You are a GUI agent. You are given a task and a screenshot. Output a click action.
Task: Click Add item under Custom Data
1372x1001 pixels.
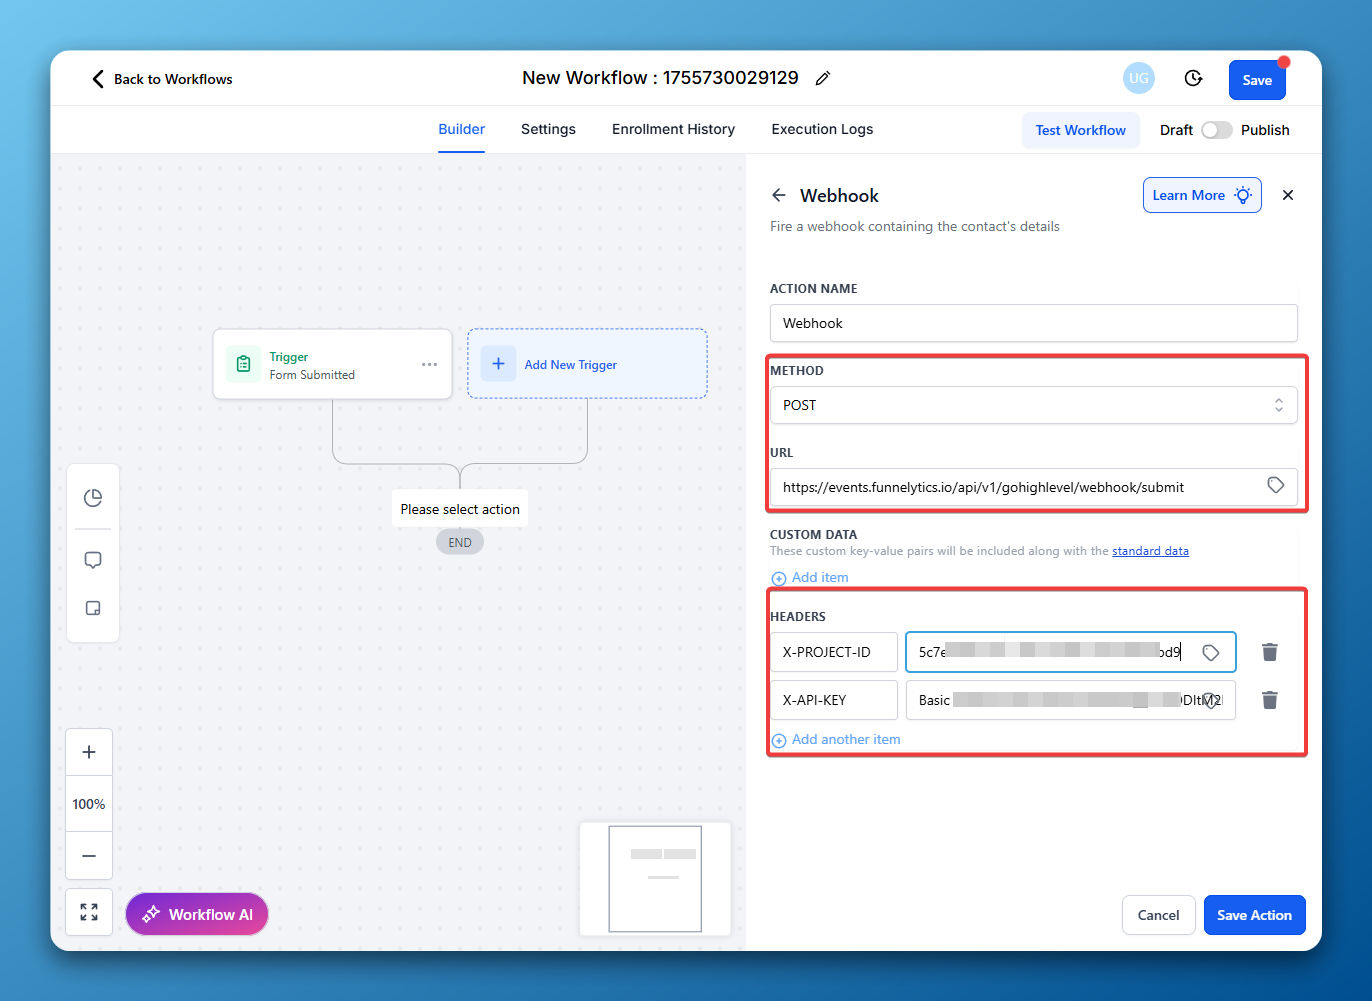click(x=810, y=577)
